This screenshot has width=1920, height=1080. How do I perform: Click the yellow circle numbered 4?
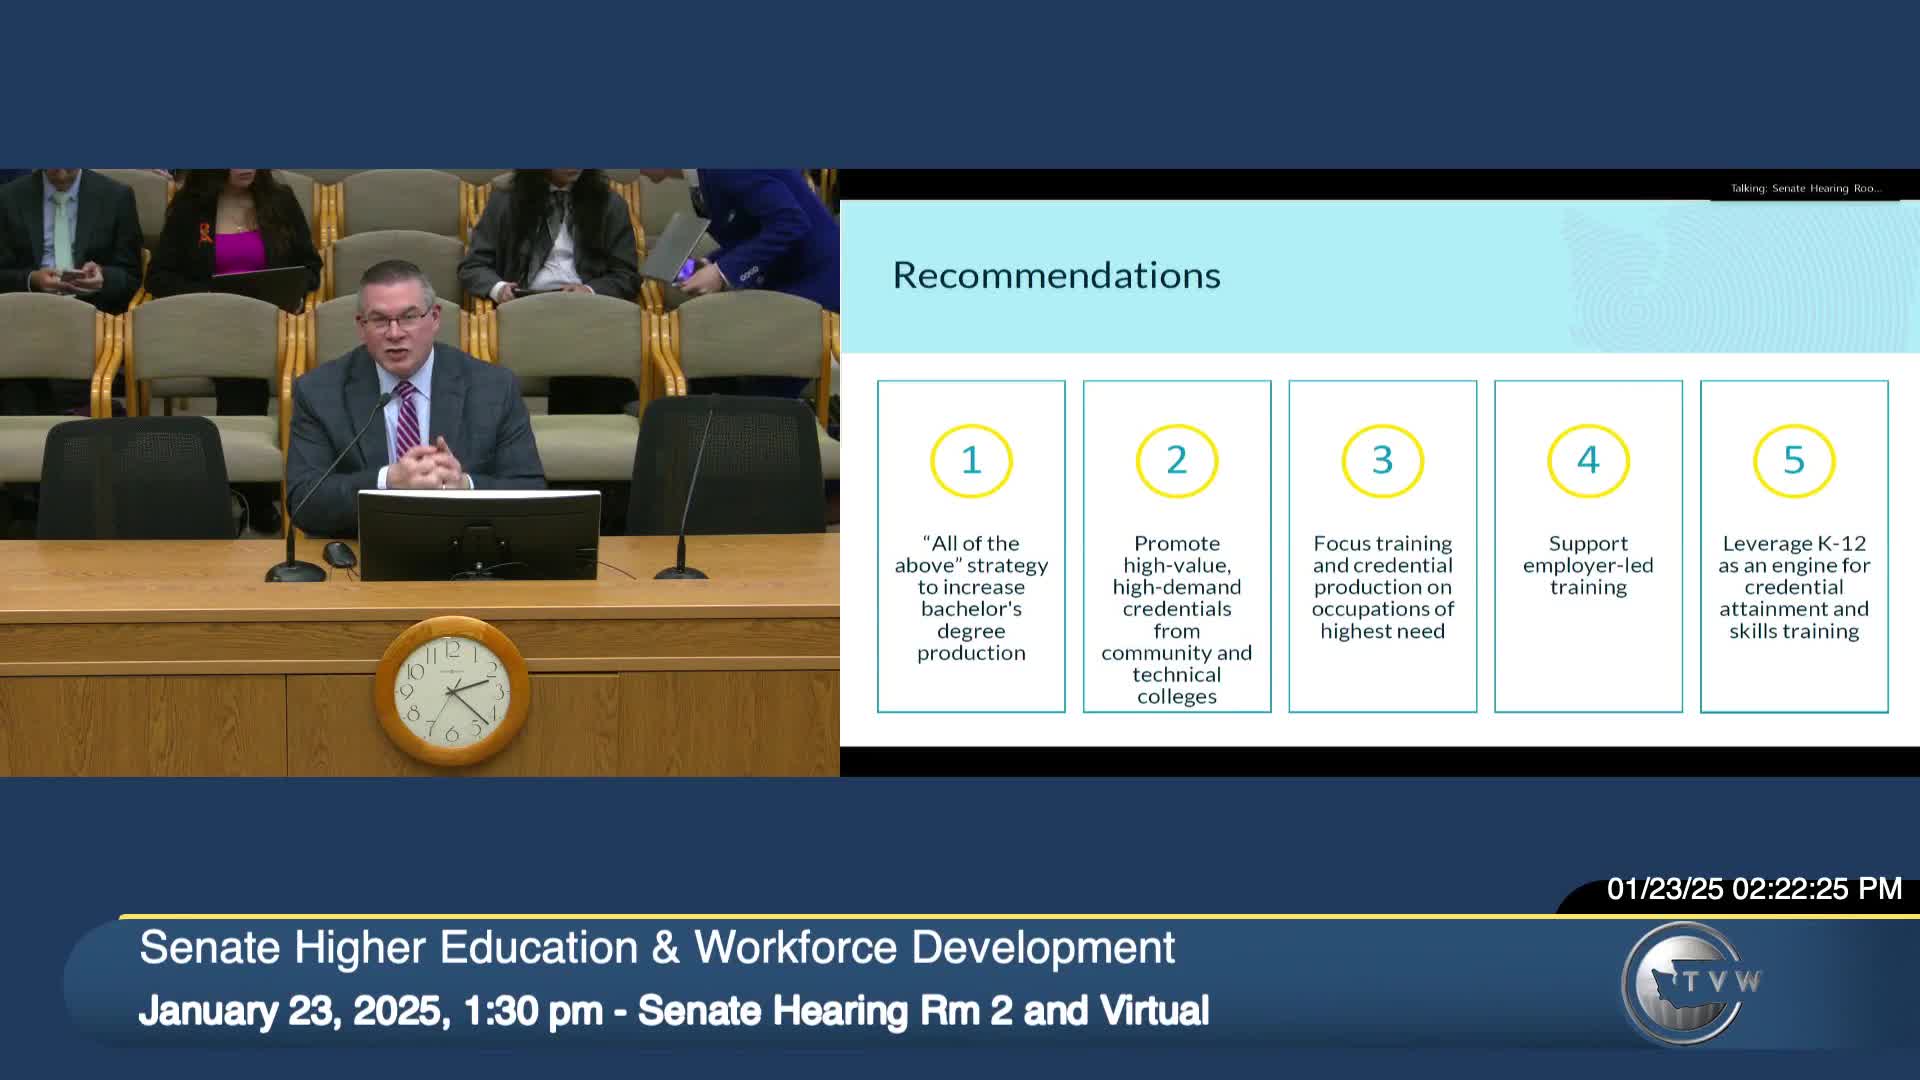click(x=1588, y=460)
